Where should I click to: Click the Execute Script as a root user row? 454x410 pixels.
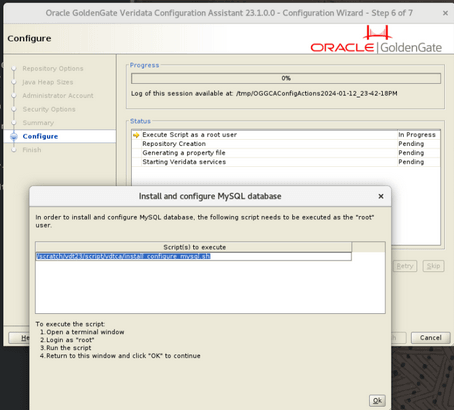click(x=286, y=135)
